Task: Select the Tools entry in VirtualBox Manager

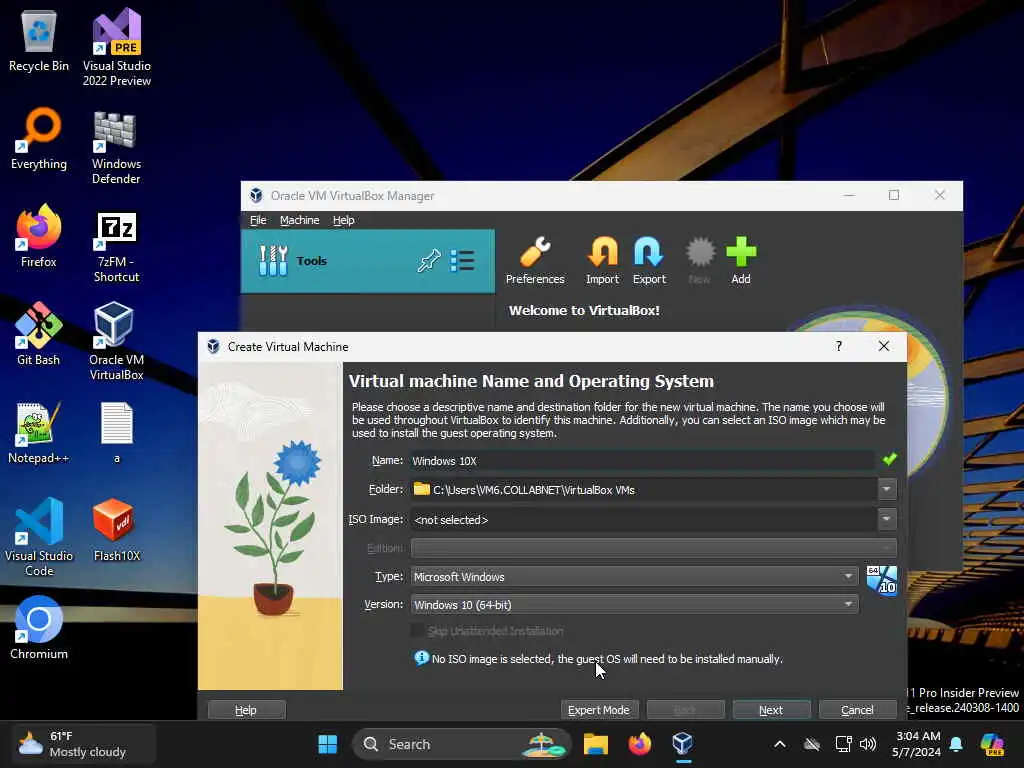Action: click(x=368, y=261)
